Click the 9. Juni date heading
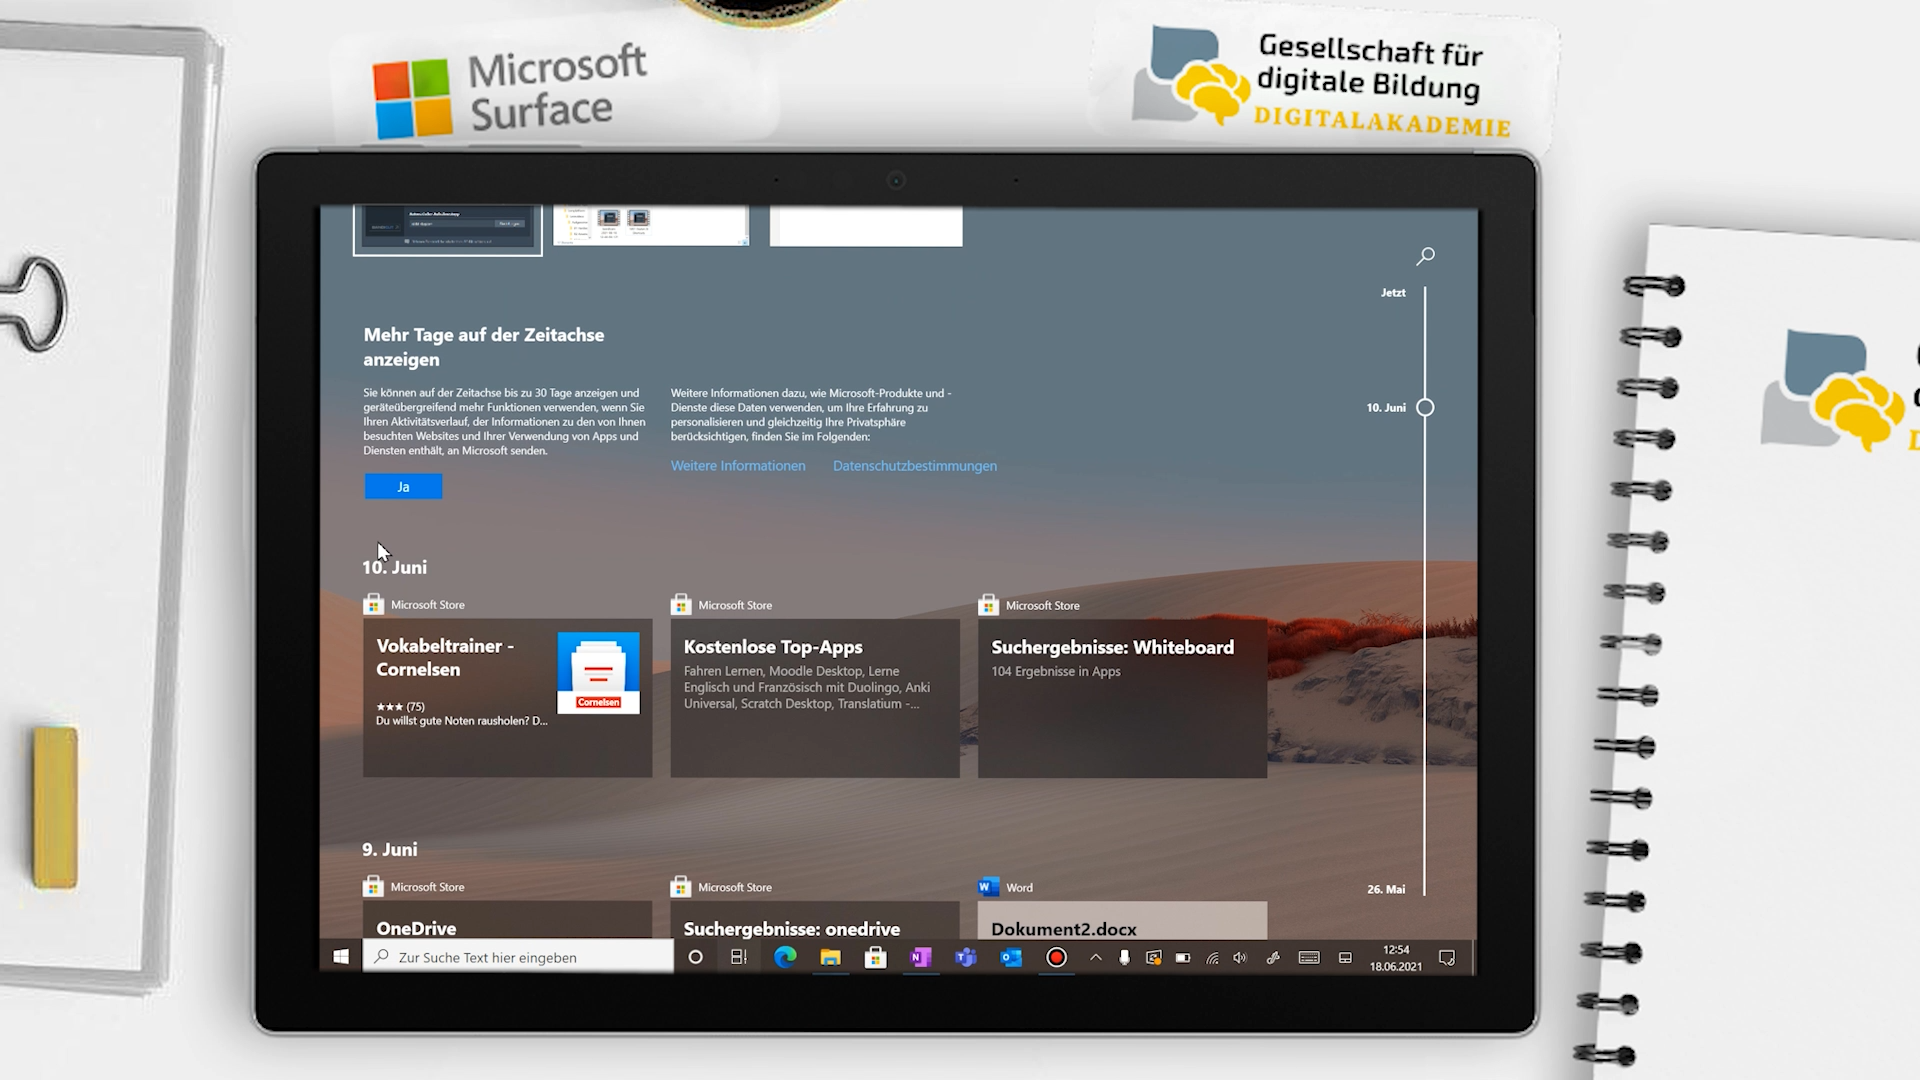1920x1080 pixels. click(390, 849)
